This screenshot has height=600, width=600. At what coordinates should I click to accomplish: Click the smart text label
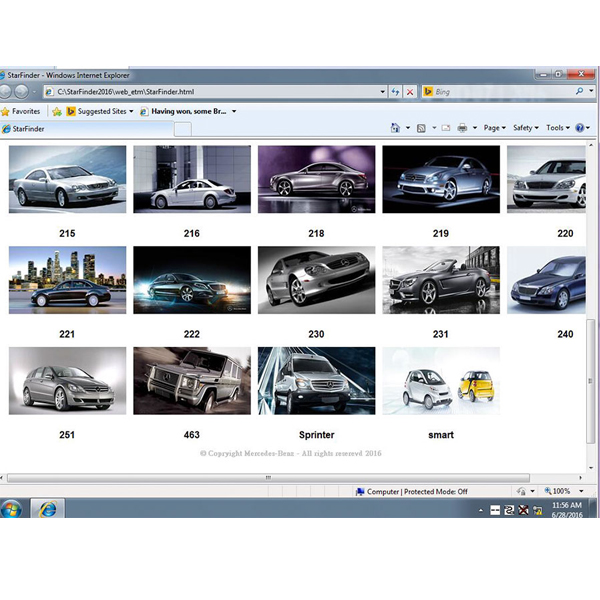441,435
